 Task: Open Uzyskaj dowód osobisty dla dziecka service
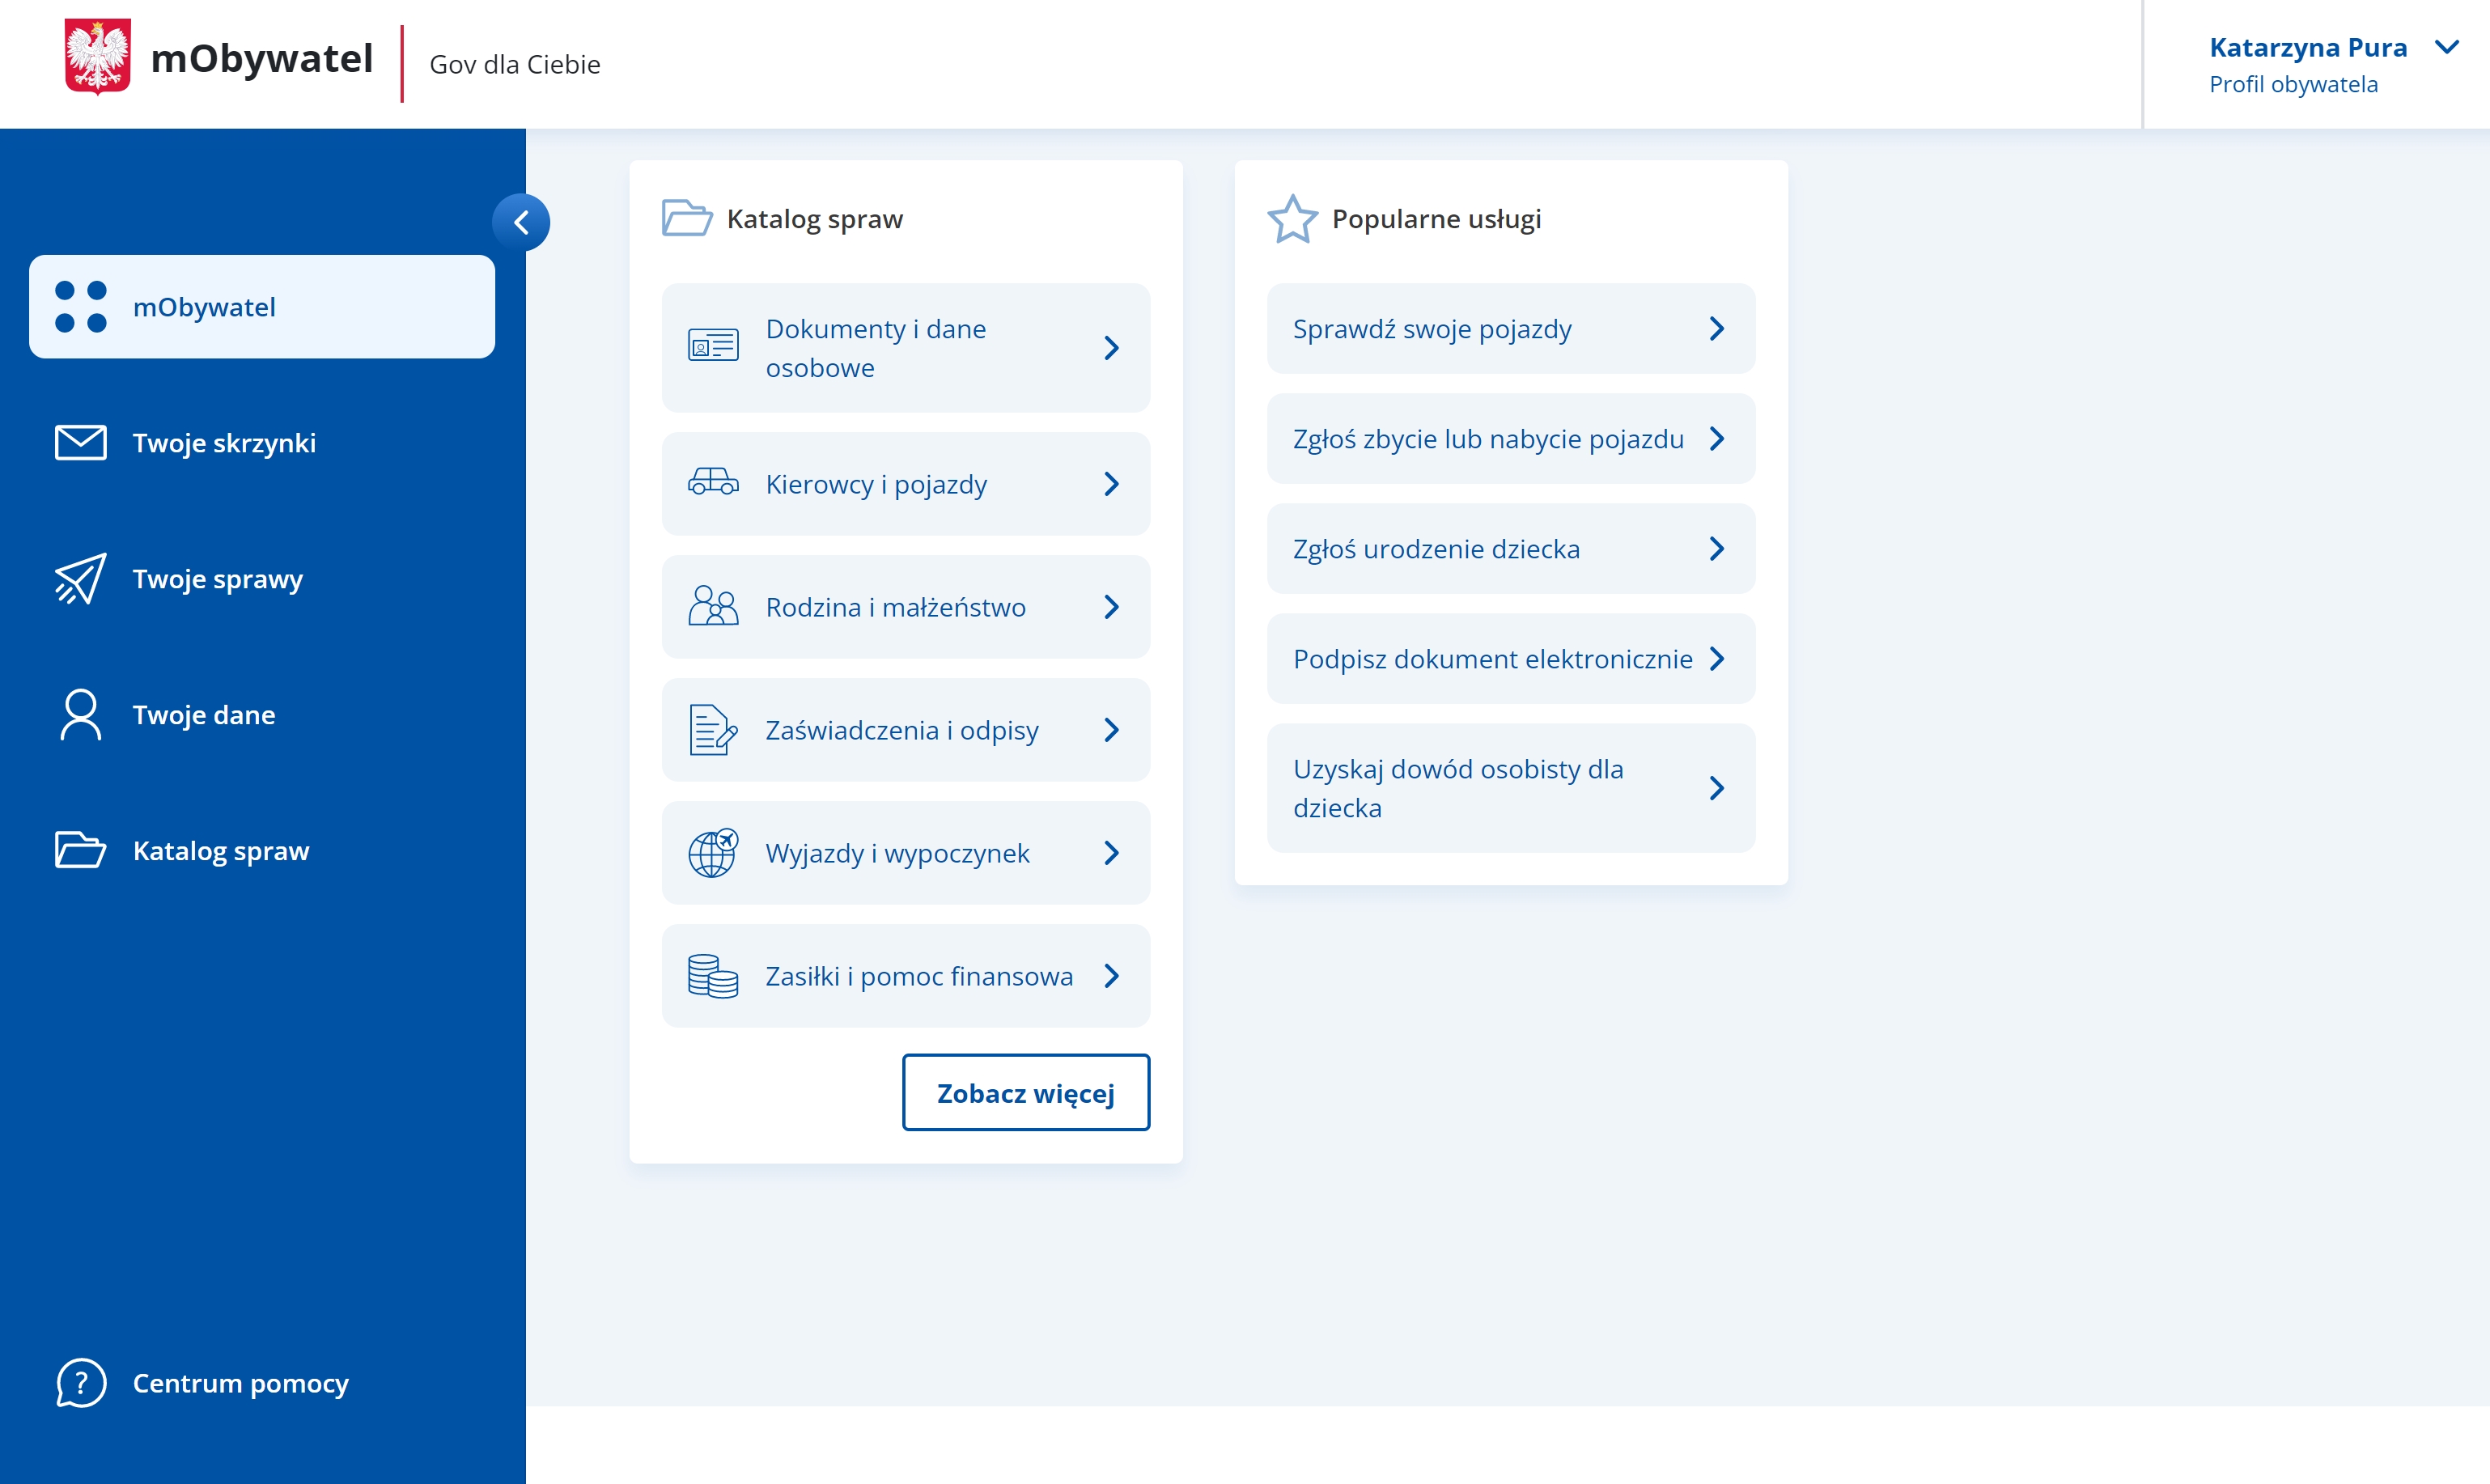1511,788
